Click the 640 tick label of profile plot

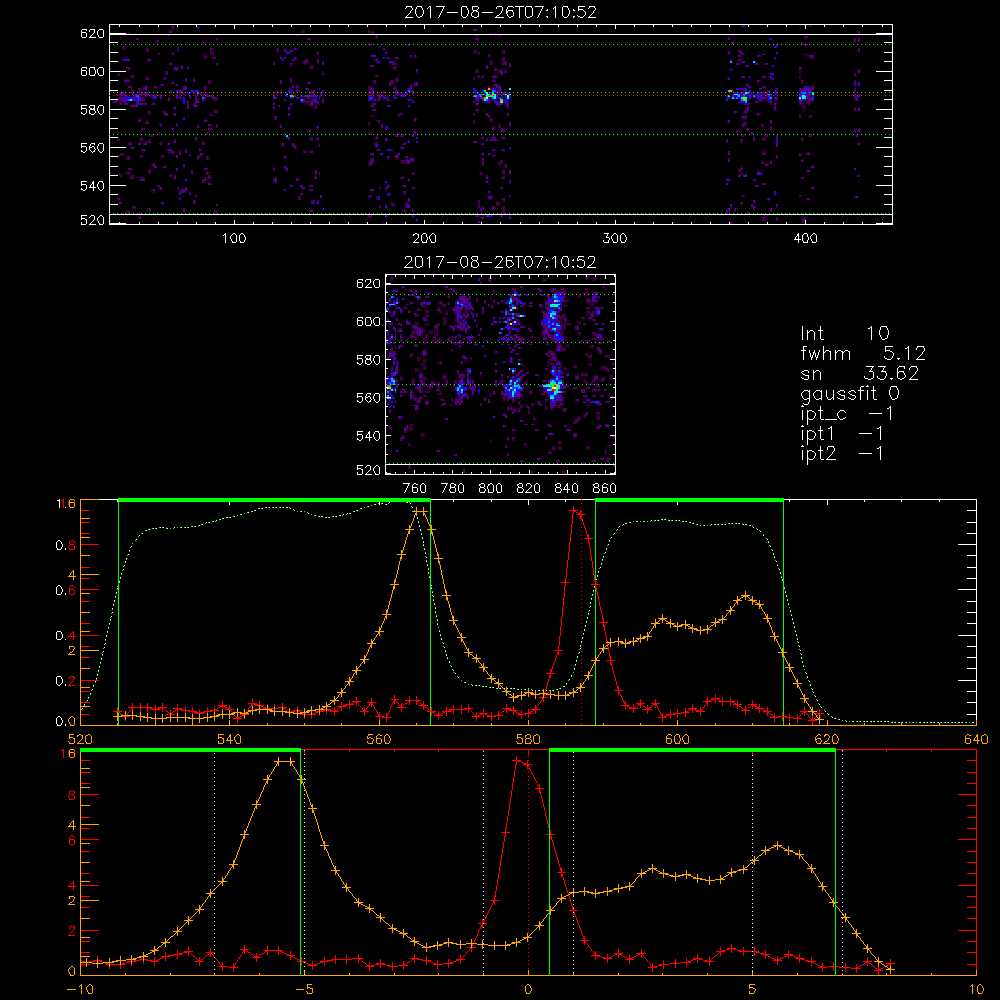976,739
